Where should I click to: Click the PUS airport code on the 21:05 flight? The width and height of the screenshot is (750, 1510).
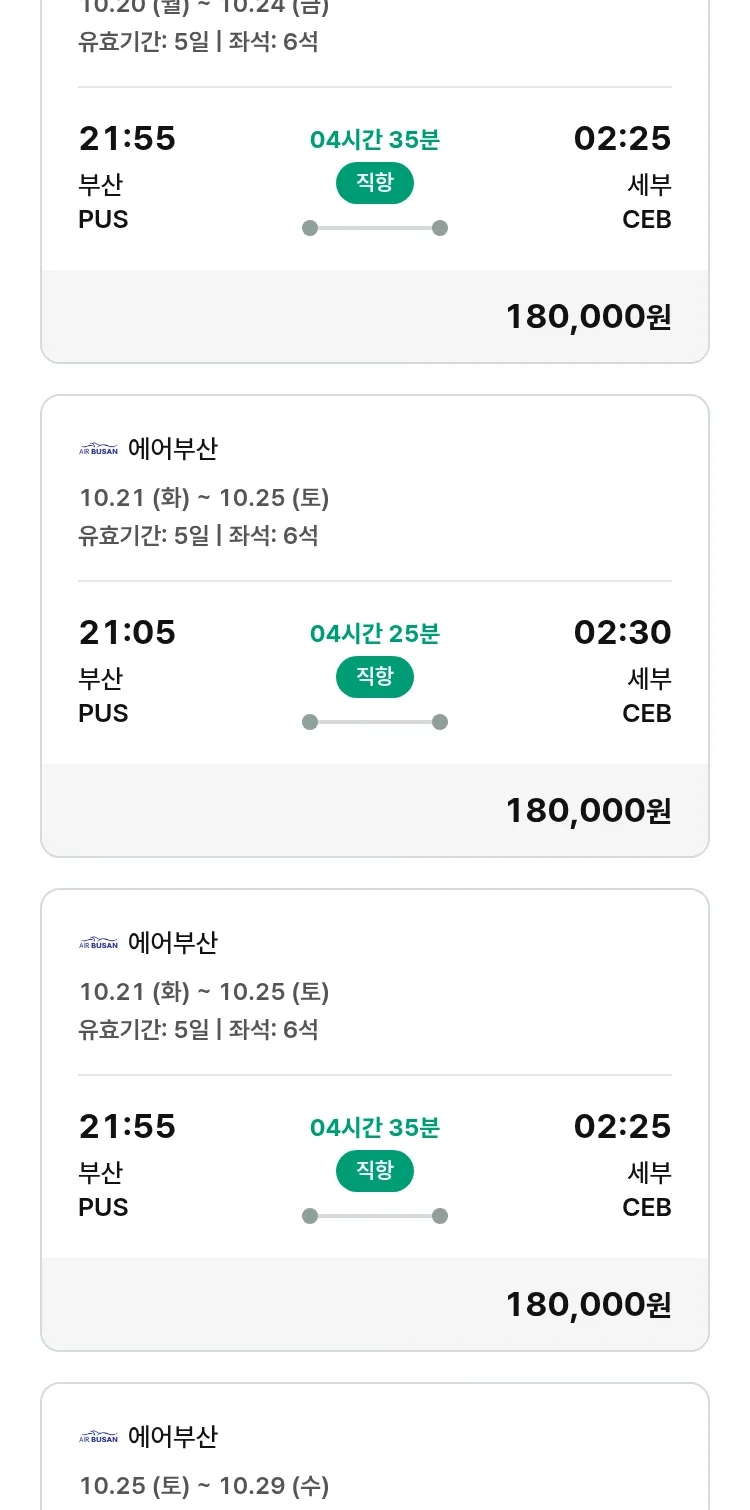103,713
